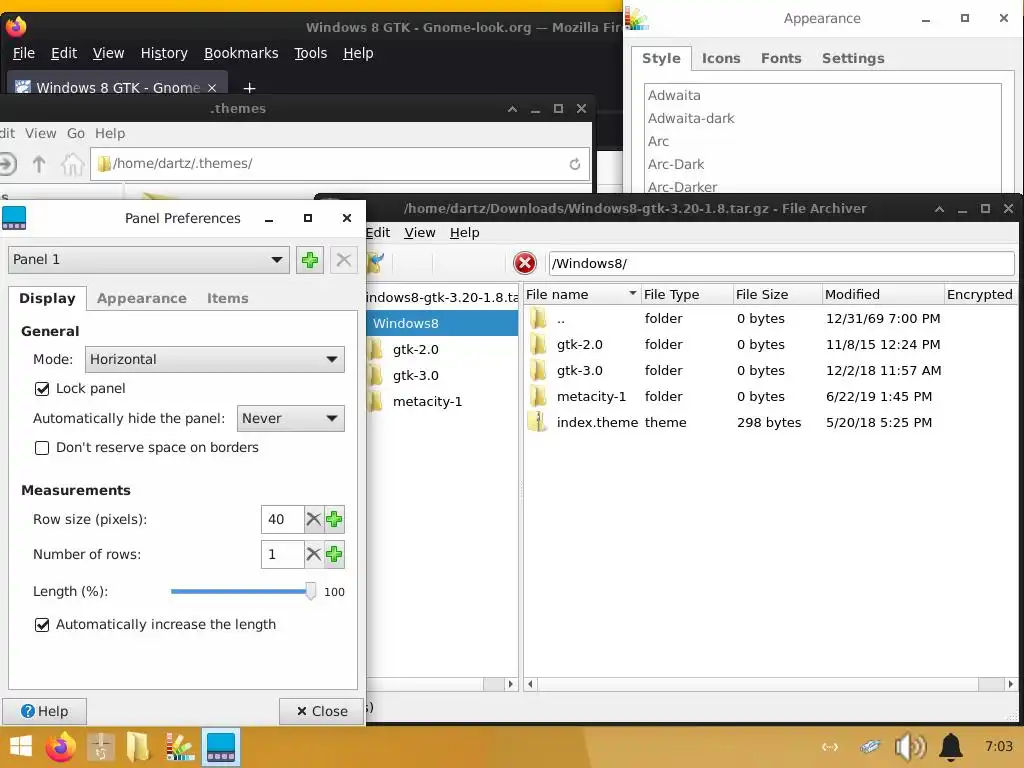The width and height of the screenshot is (1024, 768).
Task: Increase number of rows with green plus
Action: point(334,554)
